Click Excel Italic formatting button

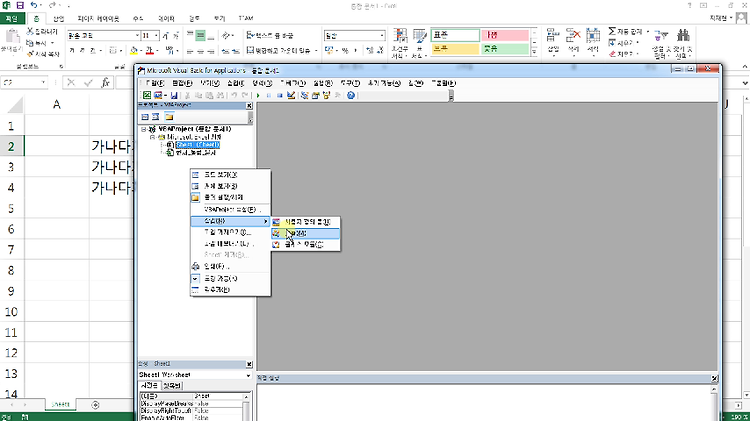pyautogui.click(x=82, y=50)
